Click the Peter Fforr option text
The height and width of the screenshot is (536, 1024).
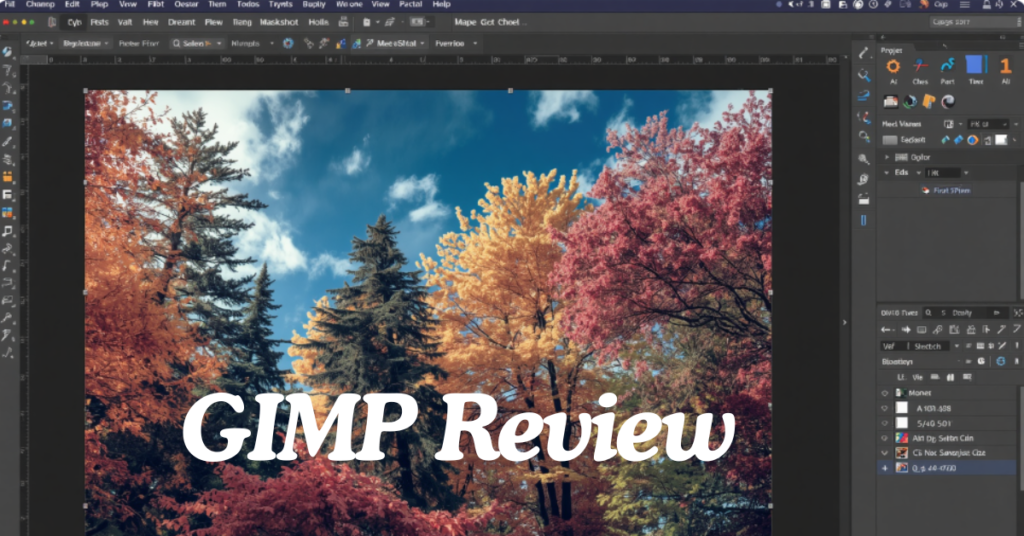[138, 44]
